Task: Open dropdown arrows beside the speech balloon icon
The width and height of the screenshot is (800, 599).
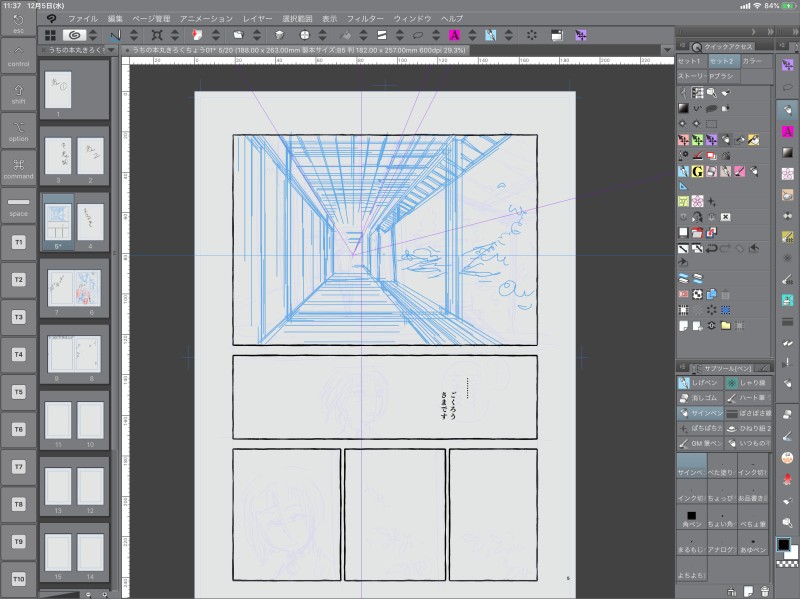Action: [436, 35]
